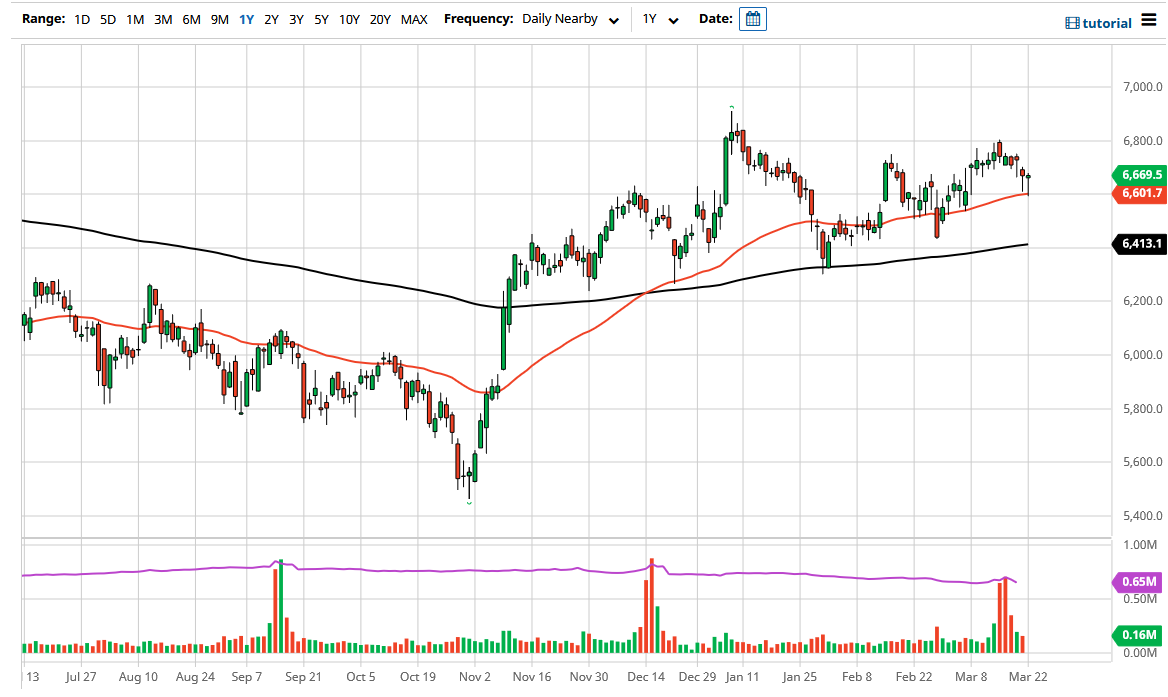Click the Range label text

click(43, 19)
